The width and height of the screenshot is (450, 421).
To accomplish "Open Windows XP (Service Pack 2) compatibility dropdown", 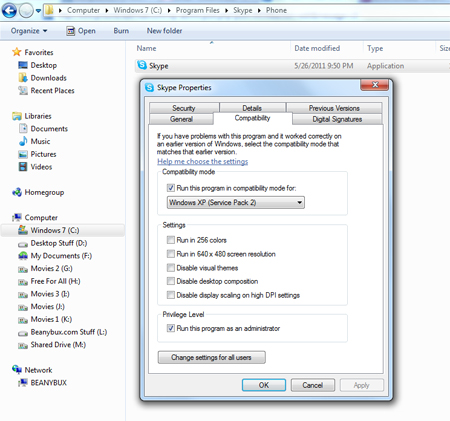I will [x=235, y=202].
